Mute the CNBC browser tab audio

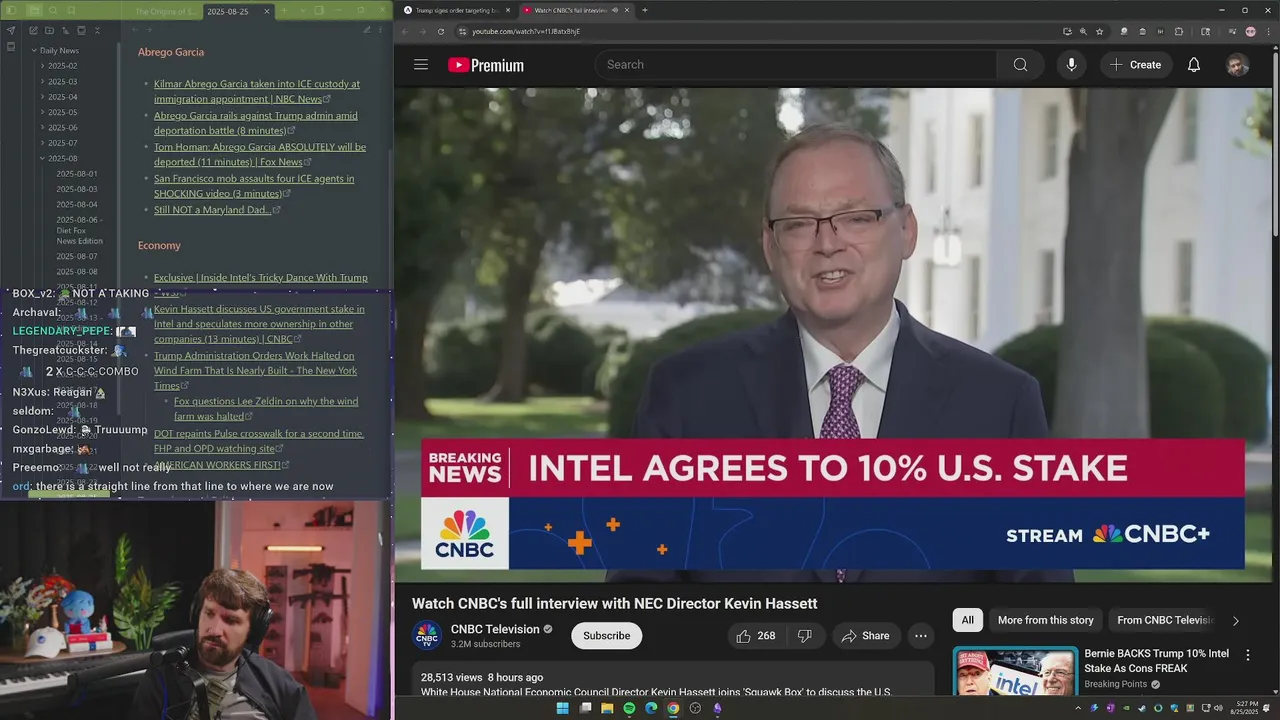pos(615,10)
